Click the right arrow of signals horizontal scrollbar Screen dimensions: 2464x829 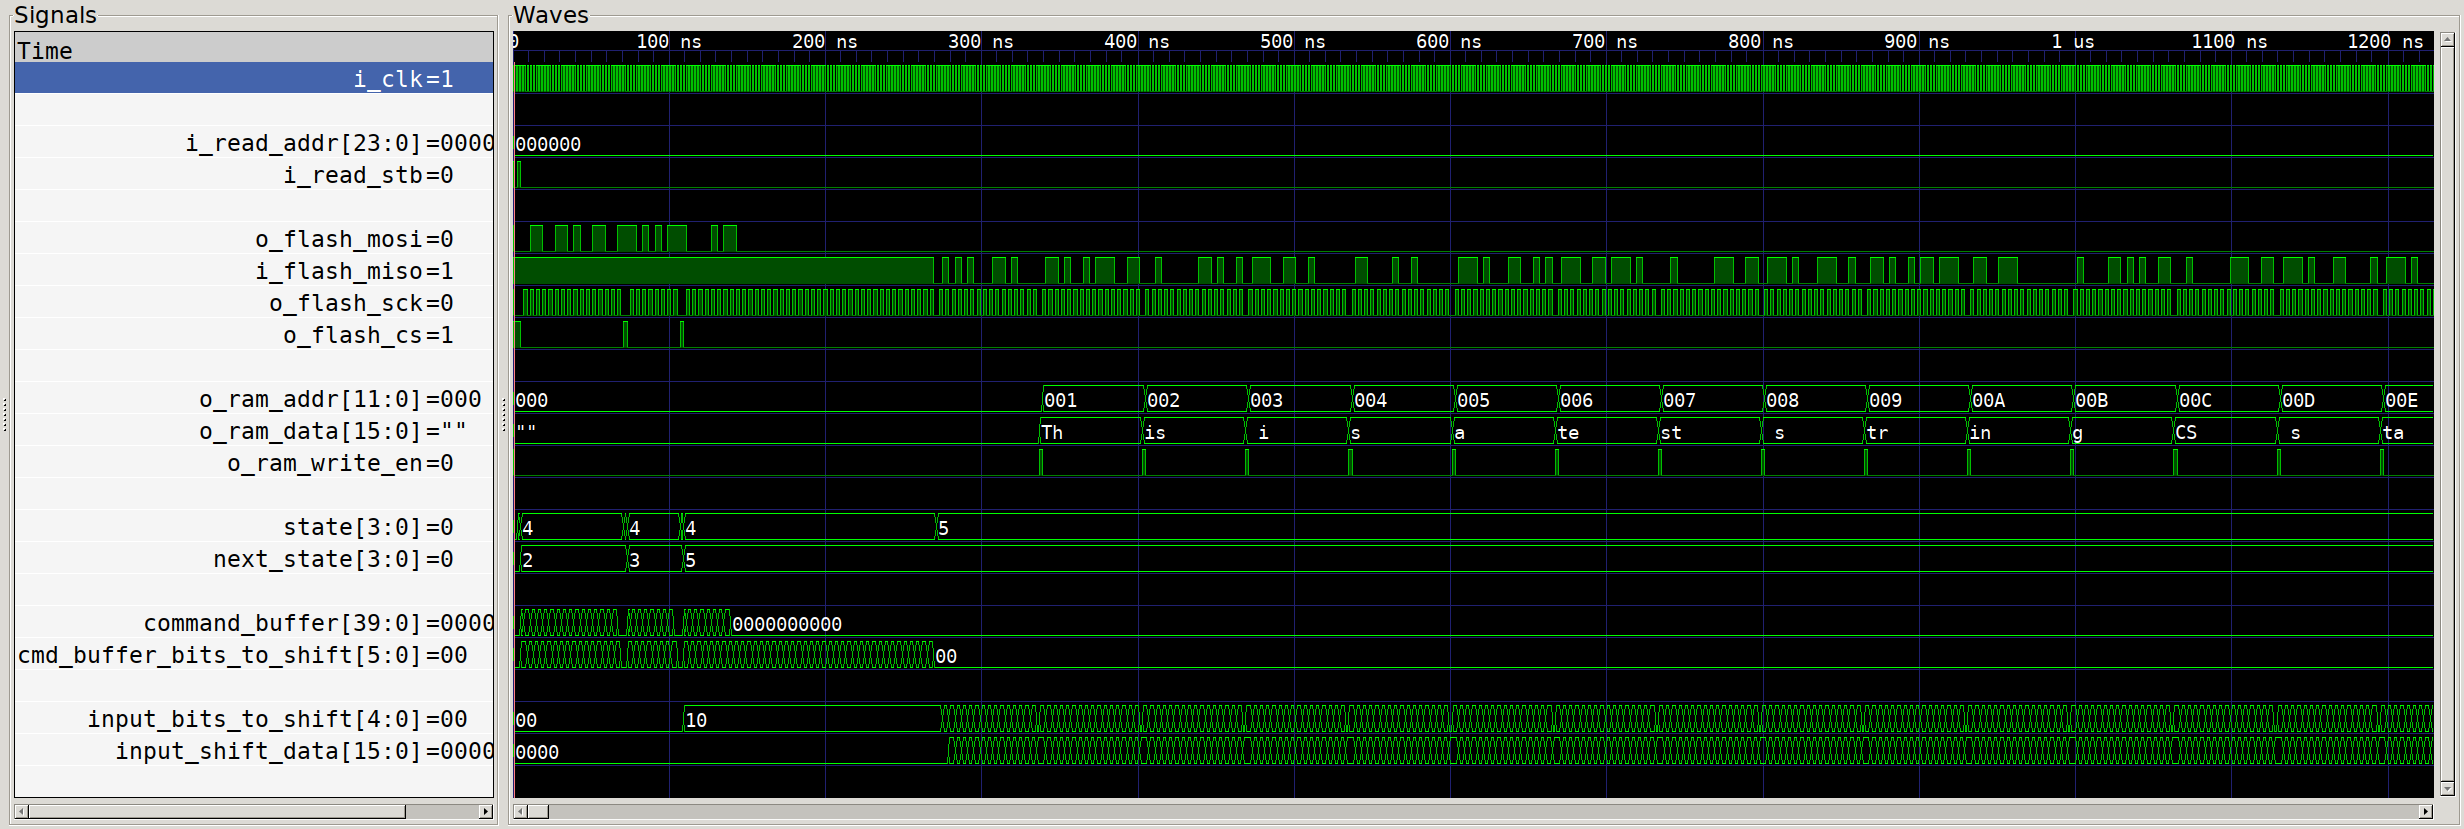(x=486, y=812)
